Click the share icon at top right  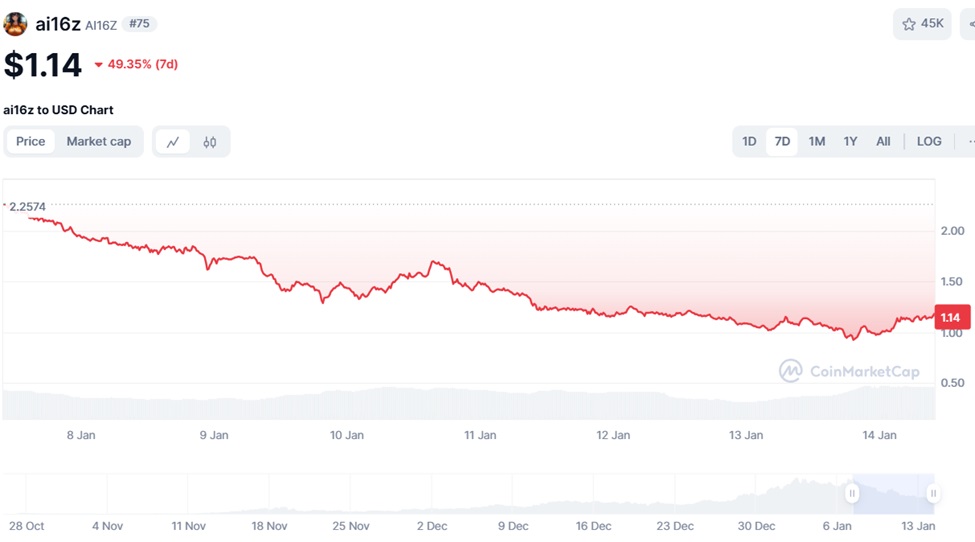[970, 24]
